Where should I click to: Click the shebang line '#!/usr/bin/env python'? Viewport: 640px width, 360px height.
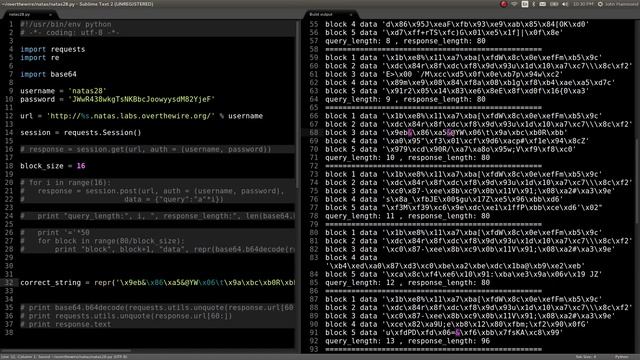click(65, 24)
